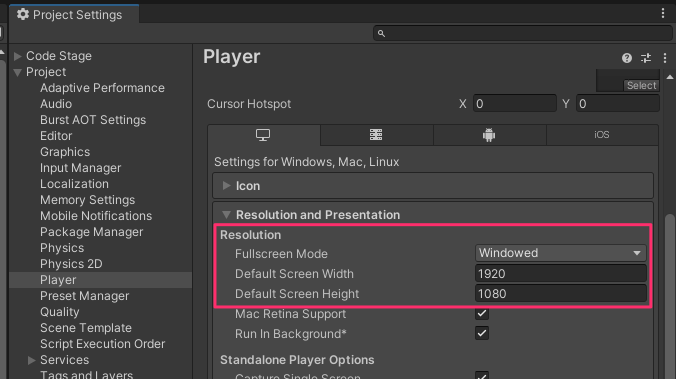Toggle the Run In Background checkbox
Viewport: 676px width, 379px height.
click(x=482, y=333)
